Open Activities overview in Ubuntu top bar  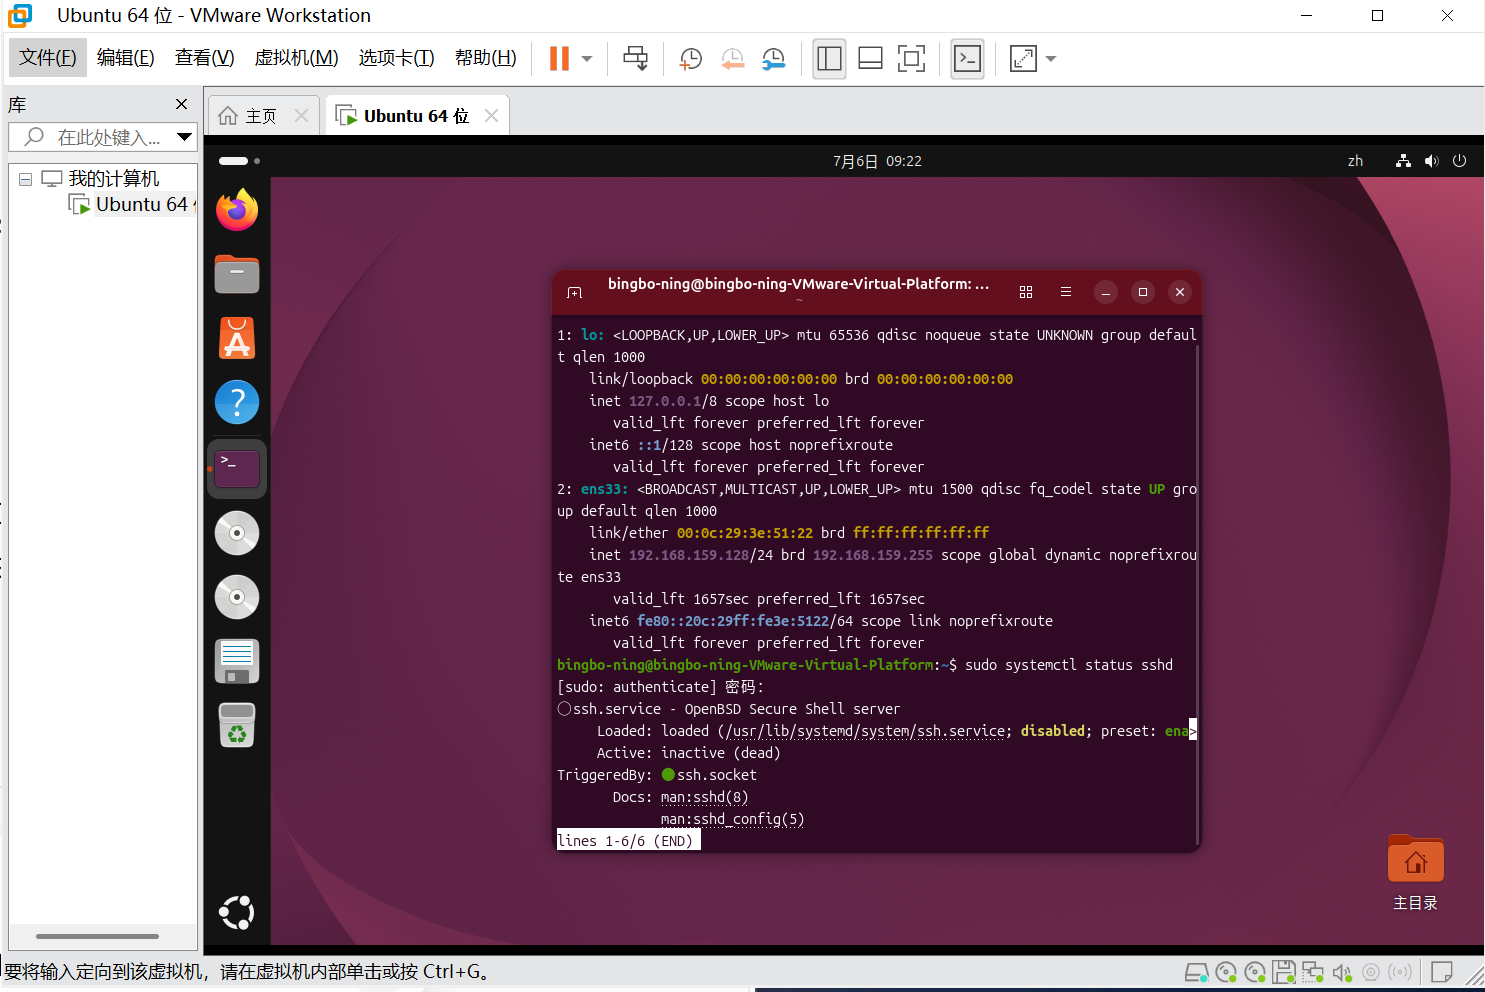(x=239, y=161)
